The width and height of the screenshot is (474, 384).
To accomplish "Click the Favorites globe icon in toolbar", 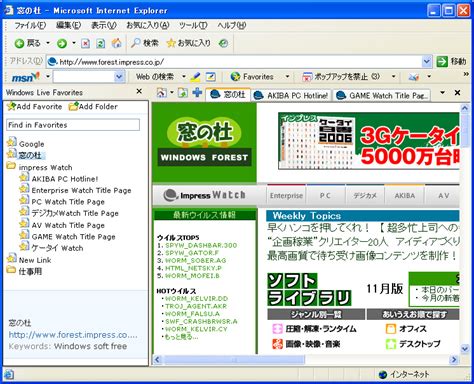I will coord(235,77).
